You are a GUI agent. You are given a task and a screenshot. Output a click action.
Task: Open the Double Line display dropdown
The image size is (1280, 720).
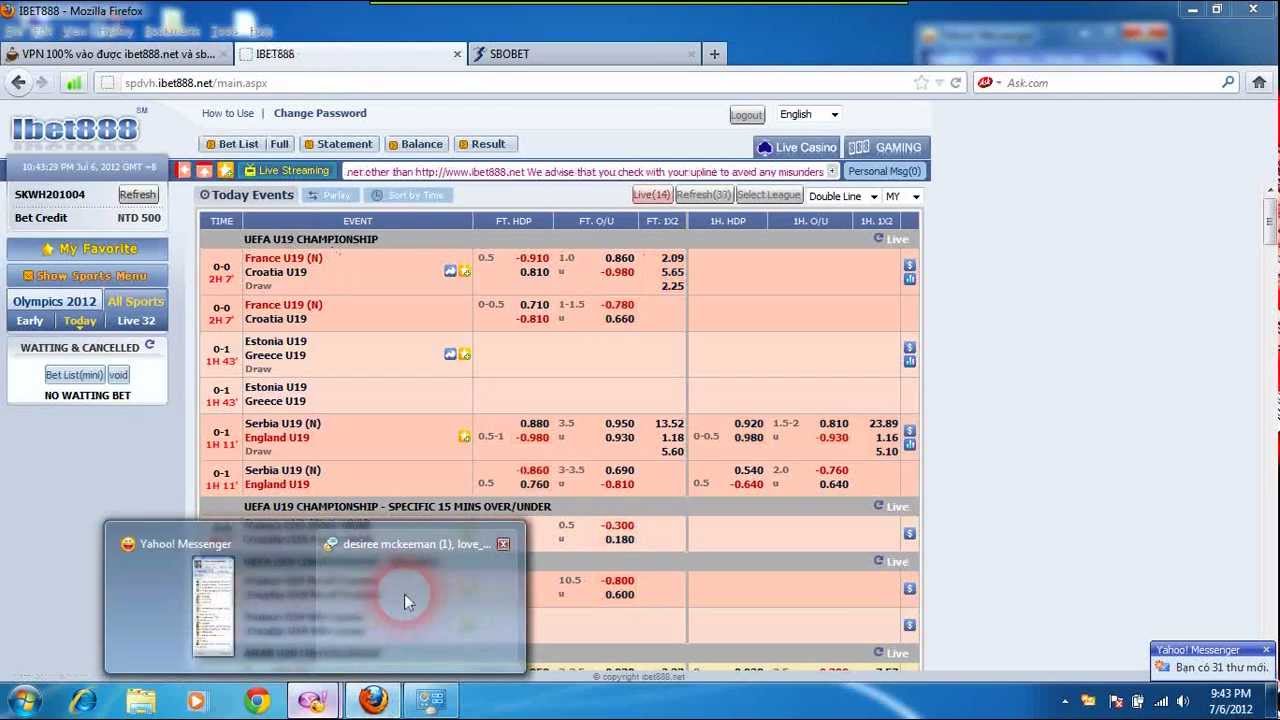pyautogui.click(x=843, y=196)
